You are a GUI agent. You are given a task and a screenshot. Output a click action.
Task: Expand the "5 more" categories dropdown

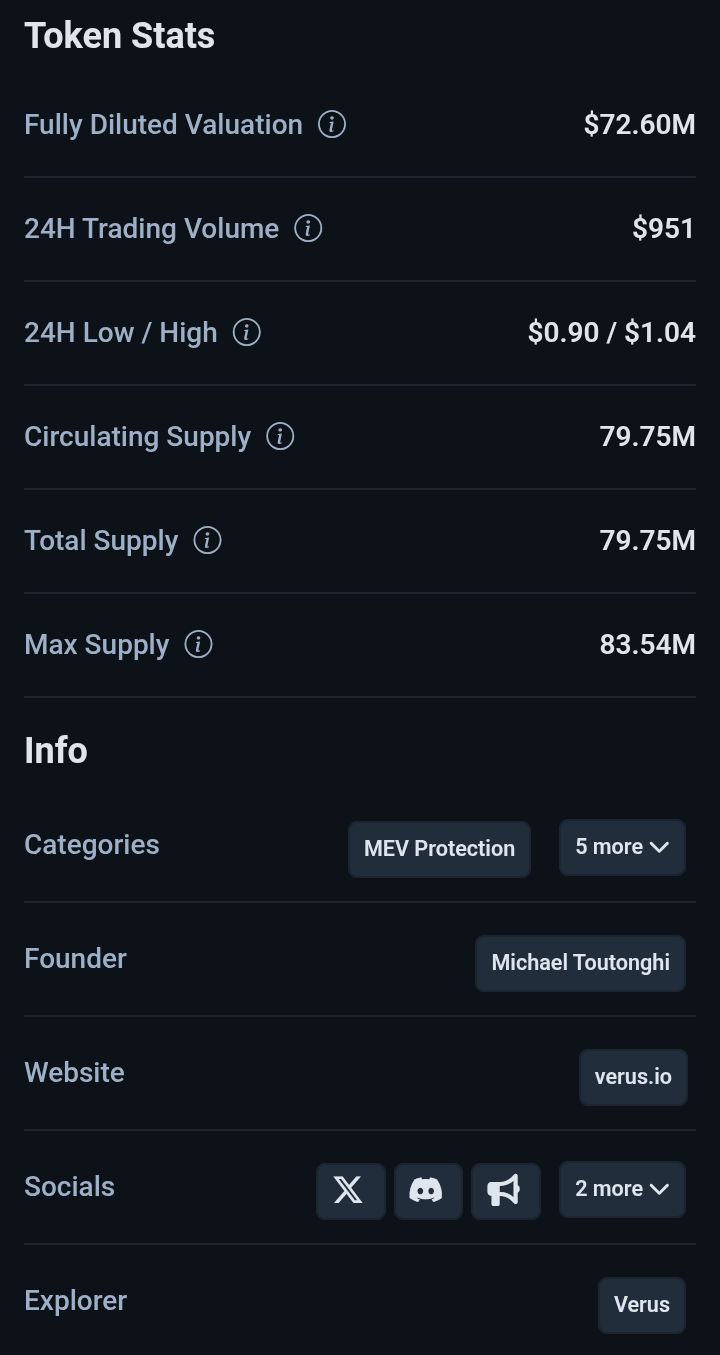coord(621,847)
